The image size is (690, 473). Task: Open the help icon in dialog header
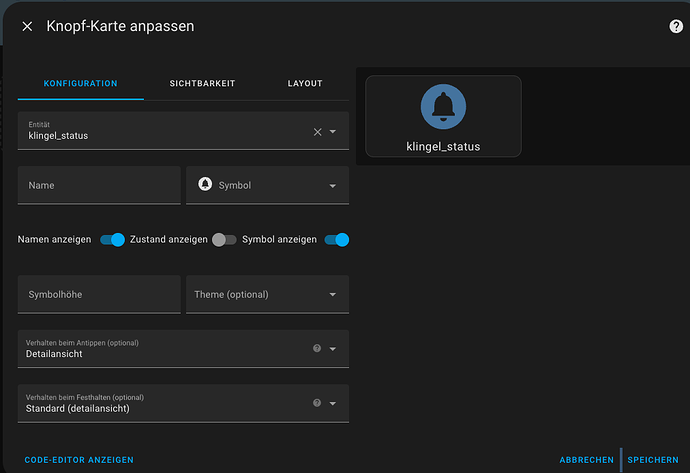(x=676, y=26)
